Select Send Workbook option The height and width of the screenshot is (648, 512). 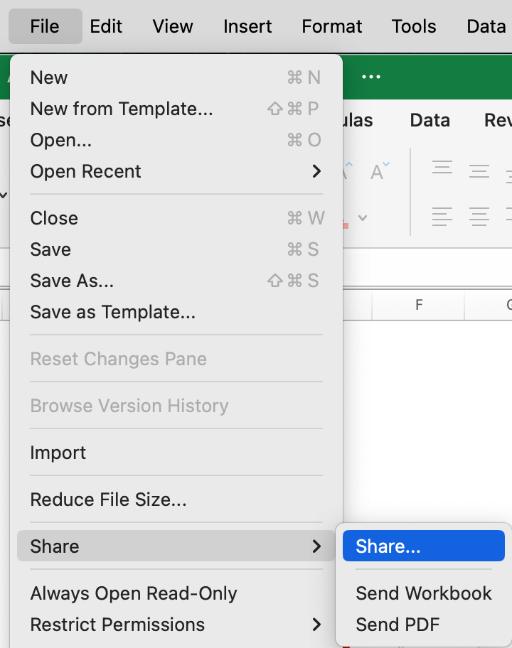pos(424,593)
